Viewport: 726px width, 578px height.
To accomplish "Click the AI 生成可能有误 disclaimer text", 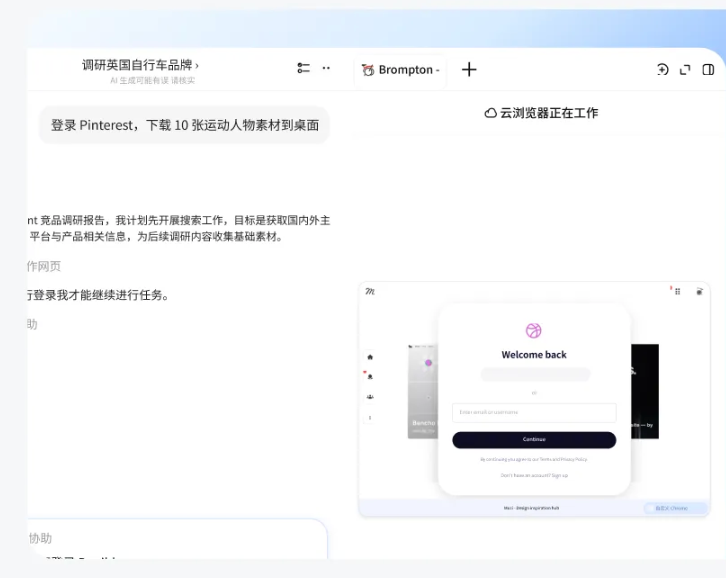I will click(x=152, y=81).
